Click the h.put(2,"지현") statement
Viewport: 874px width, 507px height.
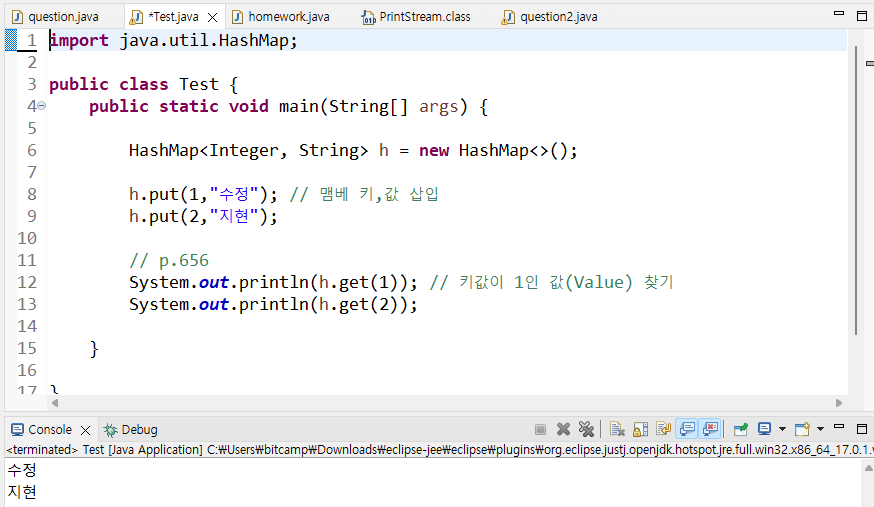tap(203, 216)
